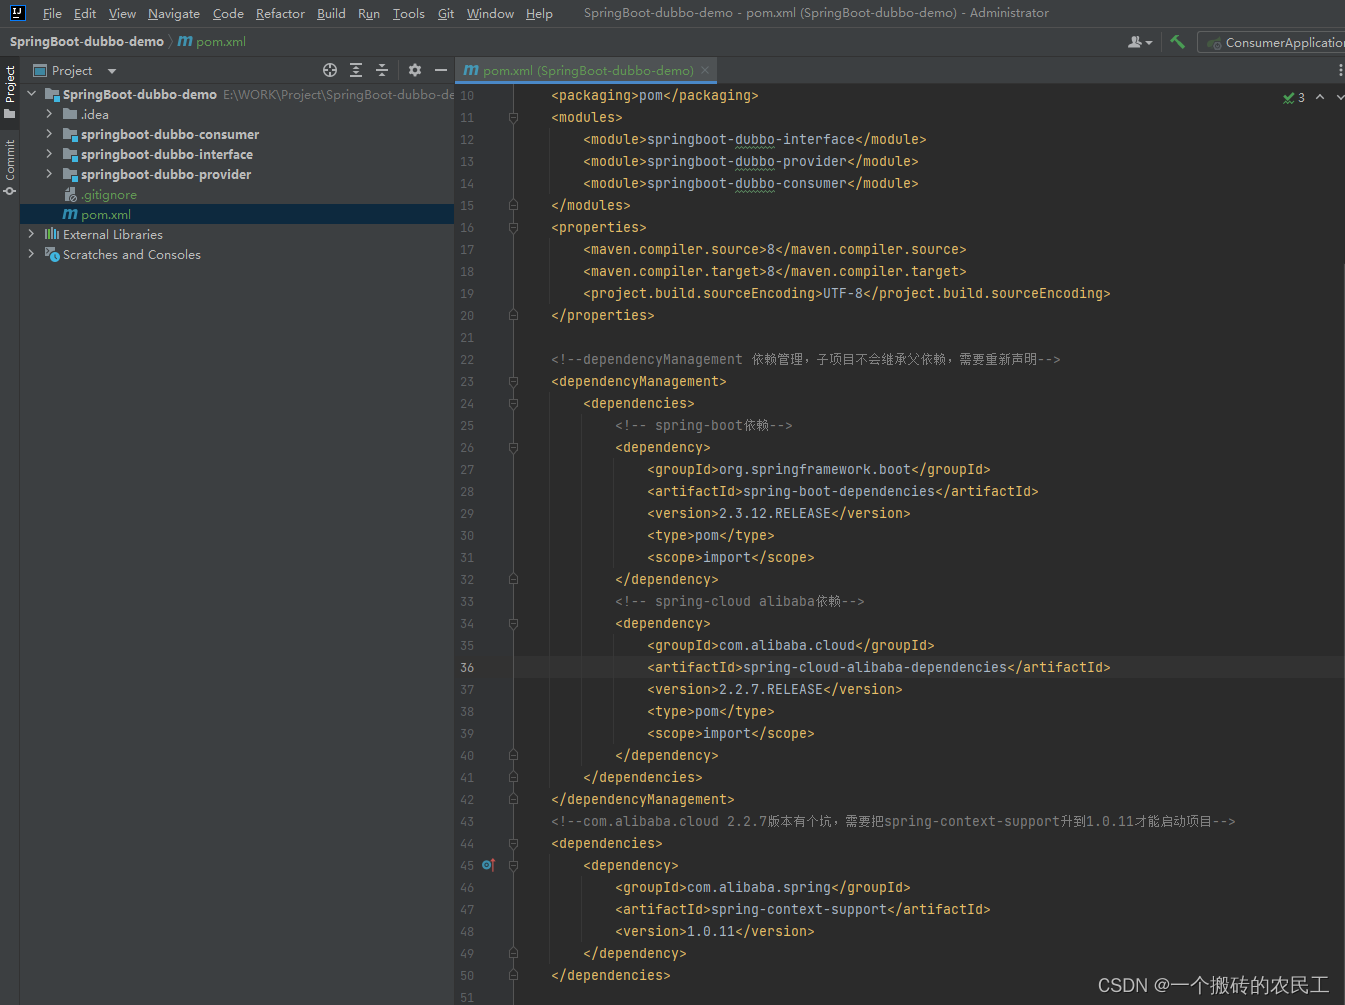Expand the .idea folder
Image resolution: width=1345 pixels, height=1005 pixels.
(49, 114)
